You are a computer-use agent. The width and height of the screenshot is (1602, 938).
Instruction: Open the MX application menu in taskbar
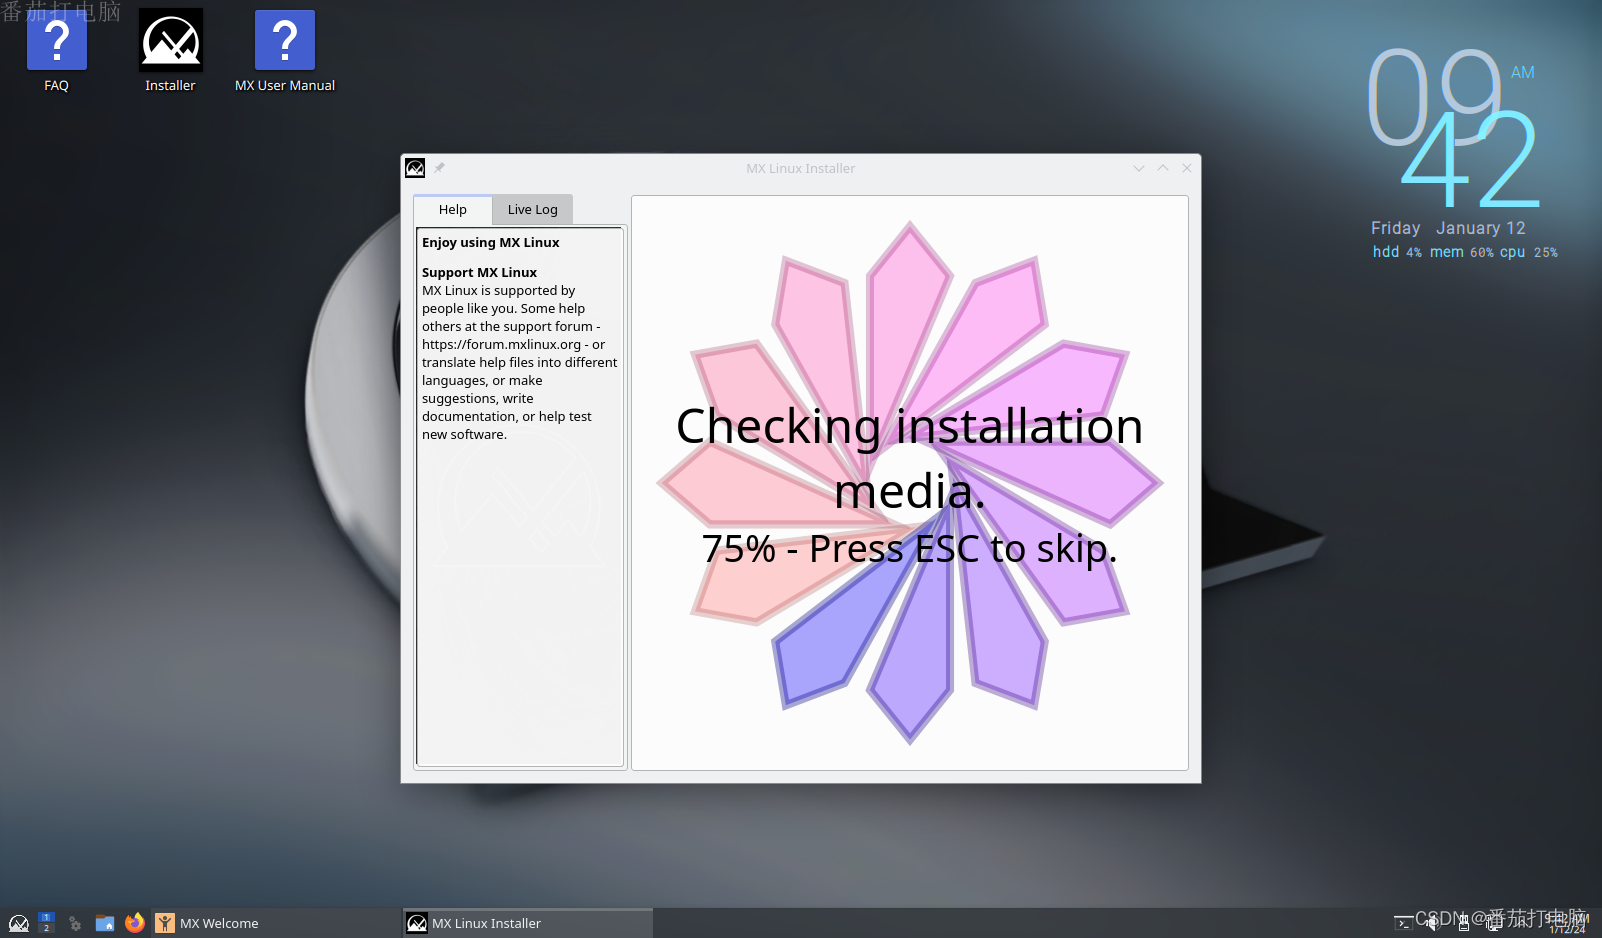(19, 923)
